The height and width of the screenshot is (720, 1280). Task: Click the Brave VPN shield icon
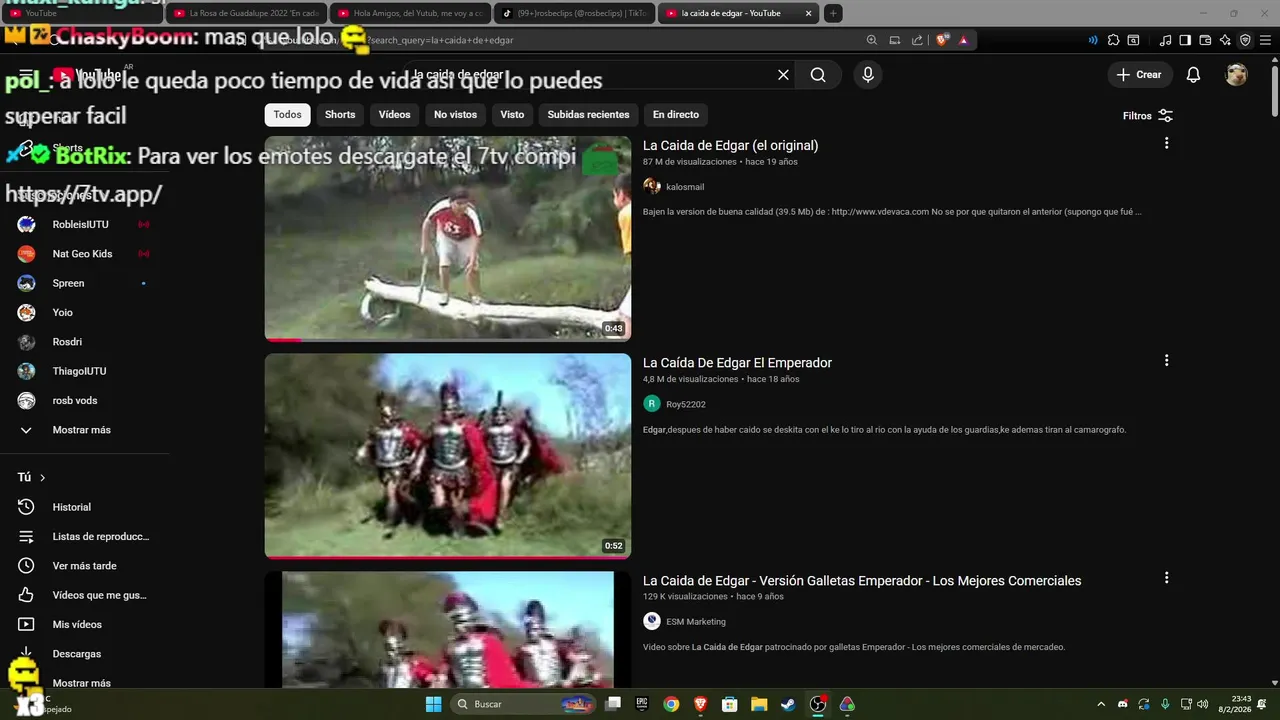pyautogui.click(x=1245, y=40)
